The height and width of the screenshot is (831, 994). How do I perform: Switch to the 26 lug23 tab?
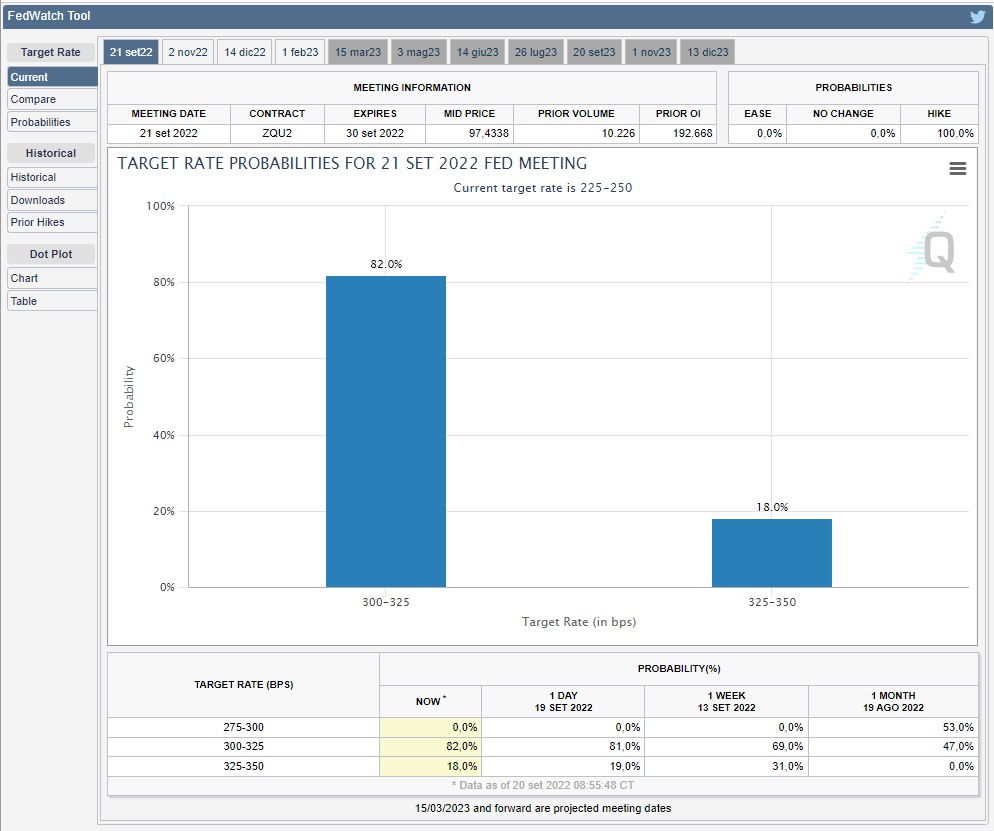[x=536, y=52]
